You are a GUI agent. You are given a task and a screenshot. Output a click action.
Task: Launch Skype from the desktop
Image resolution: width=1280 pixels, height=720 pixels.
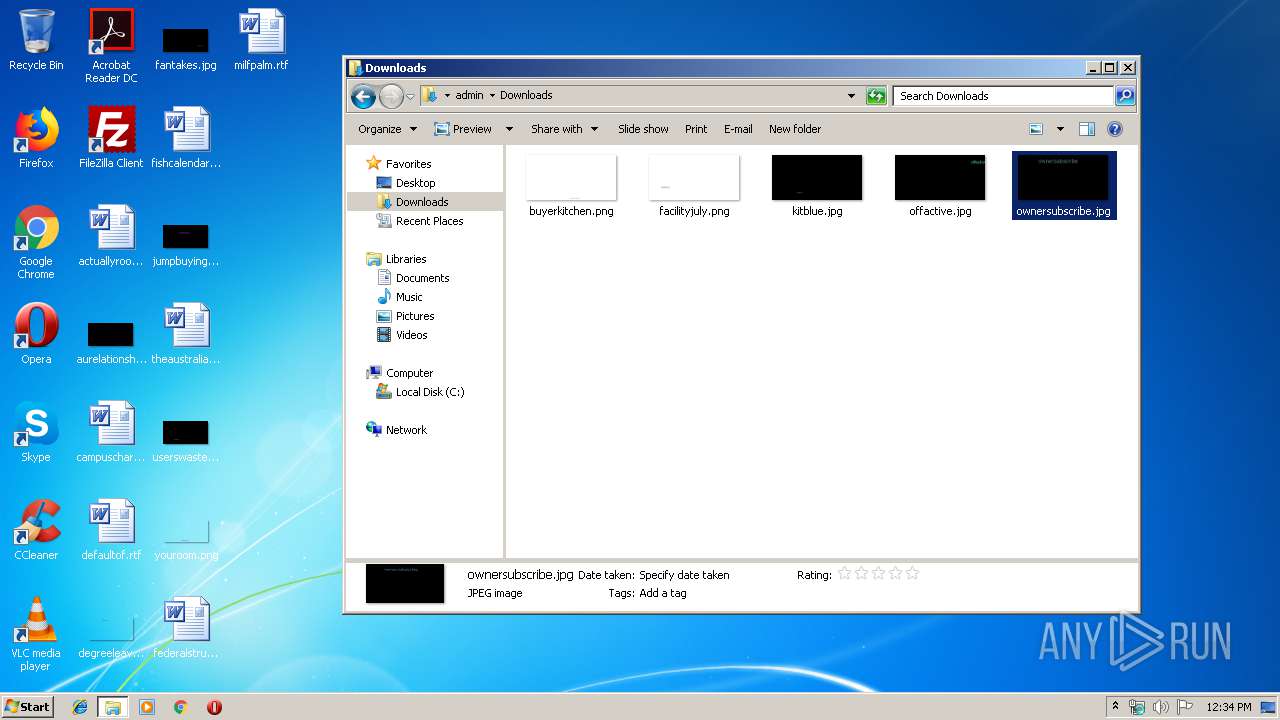pyautogui.click(x=36, y=432)
